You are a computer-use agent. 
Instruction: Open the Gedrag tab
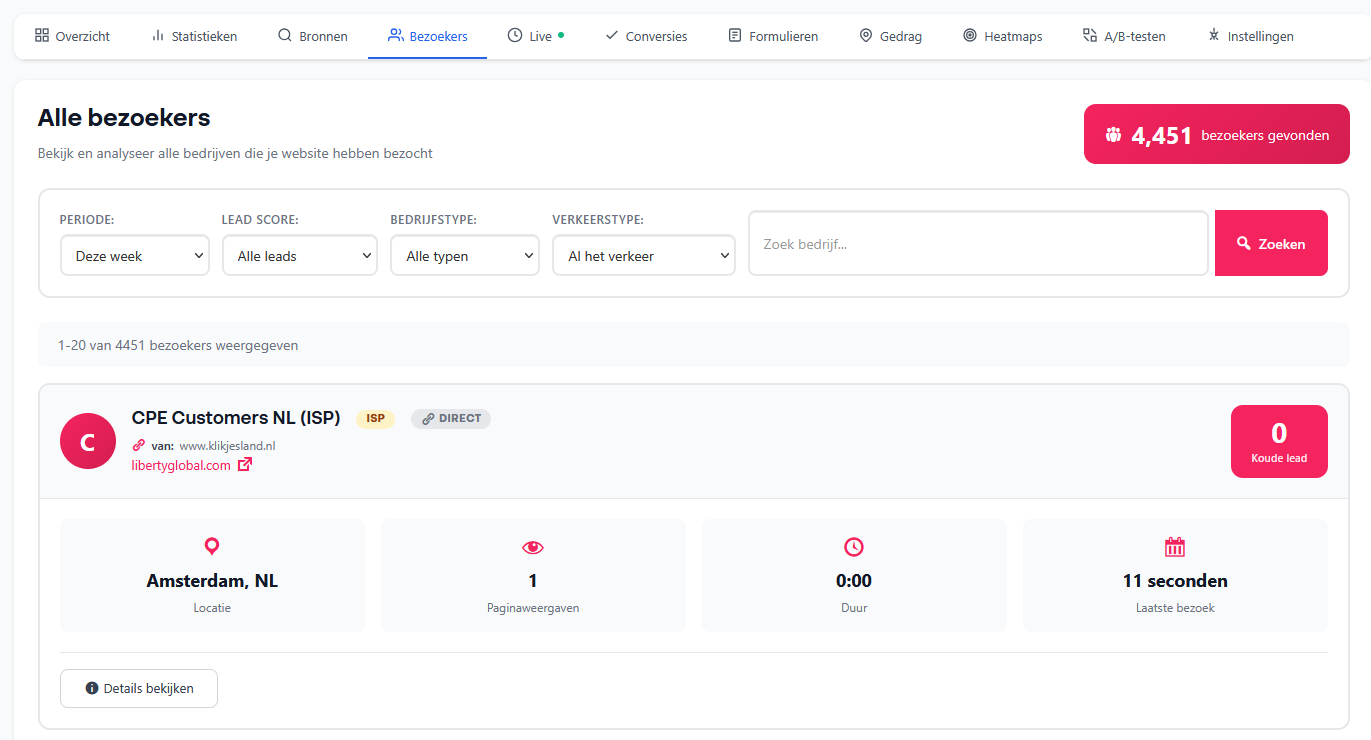click(x=890, y=36)
